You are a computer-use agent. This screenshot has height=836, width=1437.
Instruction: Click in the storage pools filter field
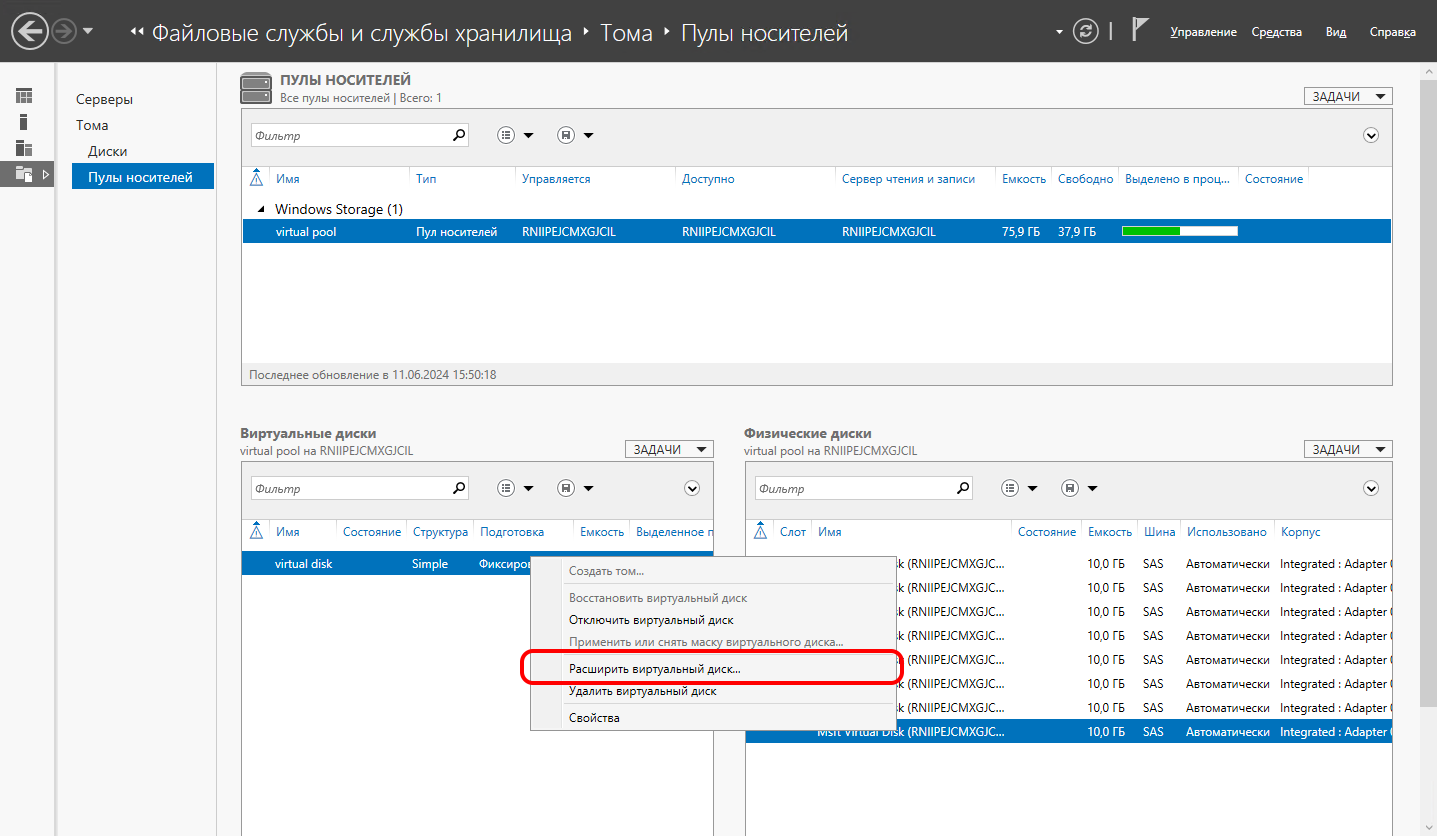pyautogui.click(x=350, y=135)
